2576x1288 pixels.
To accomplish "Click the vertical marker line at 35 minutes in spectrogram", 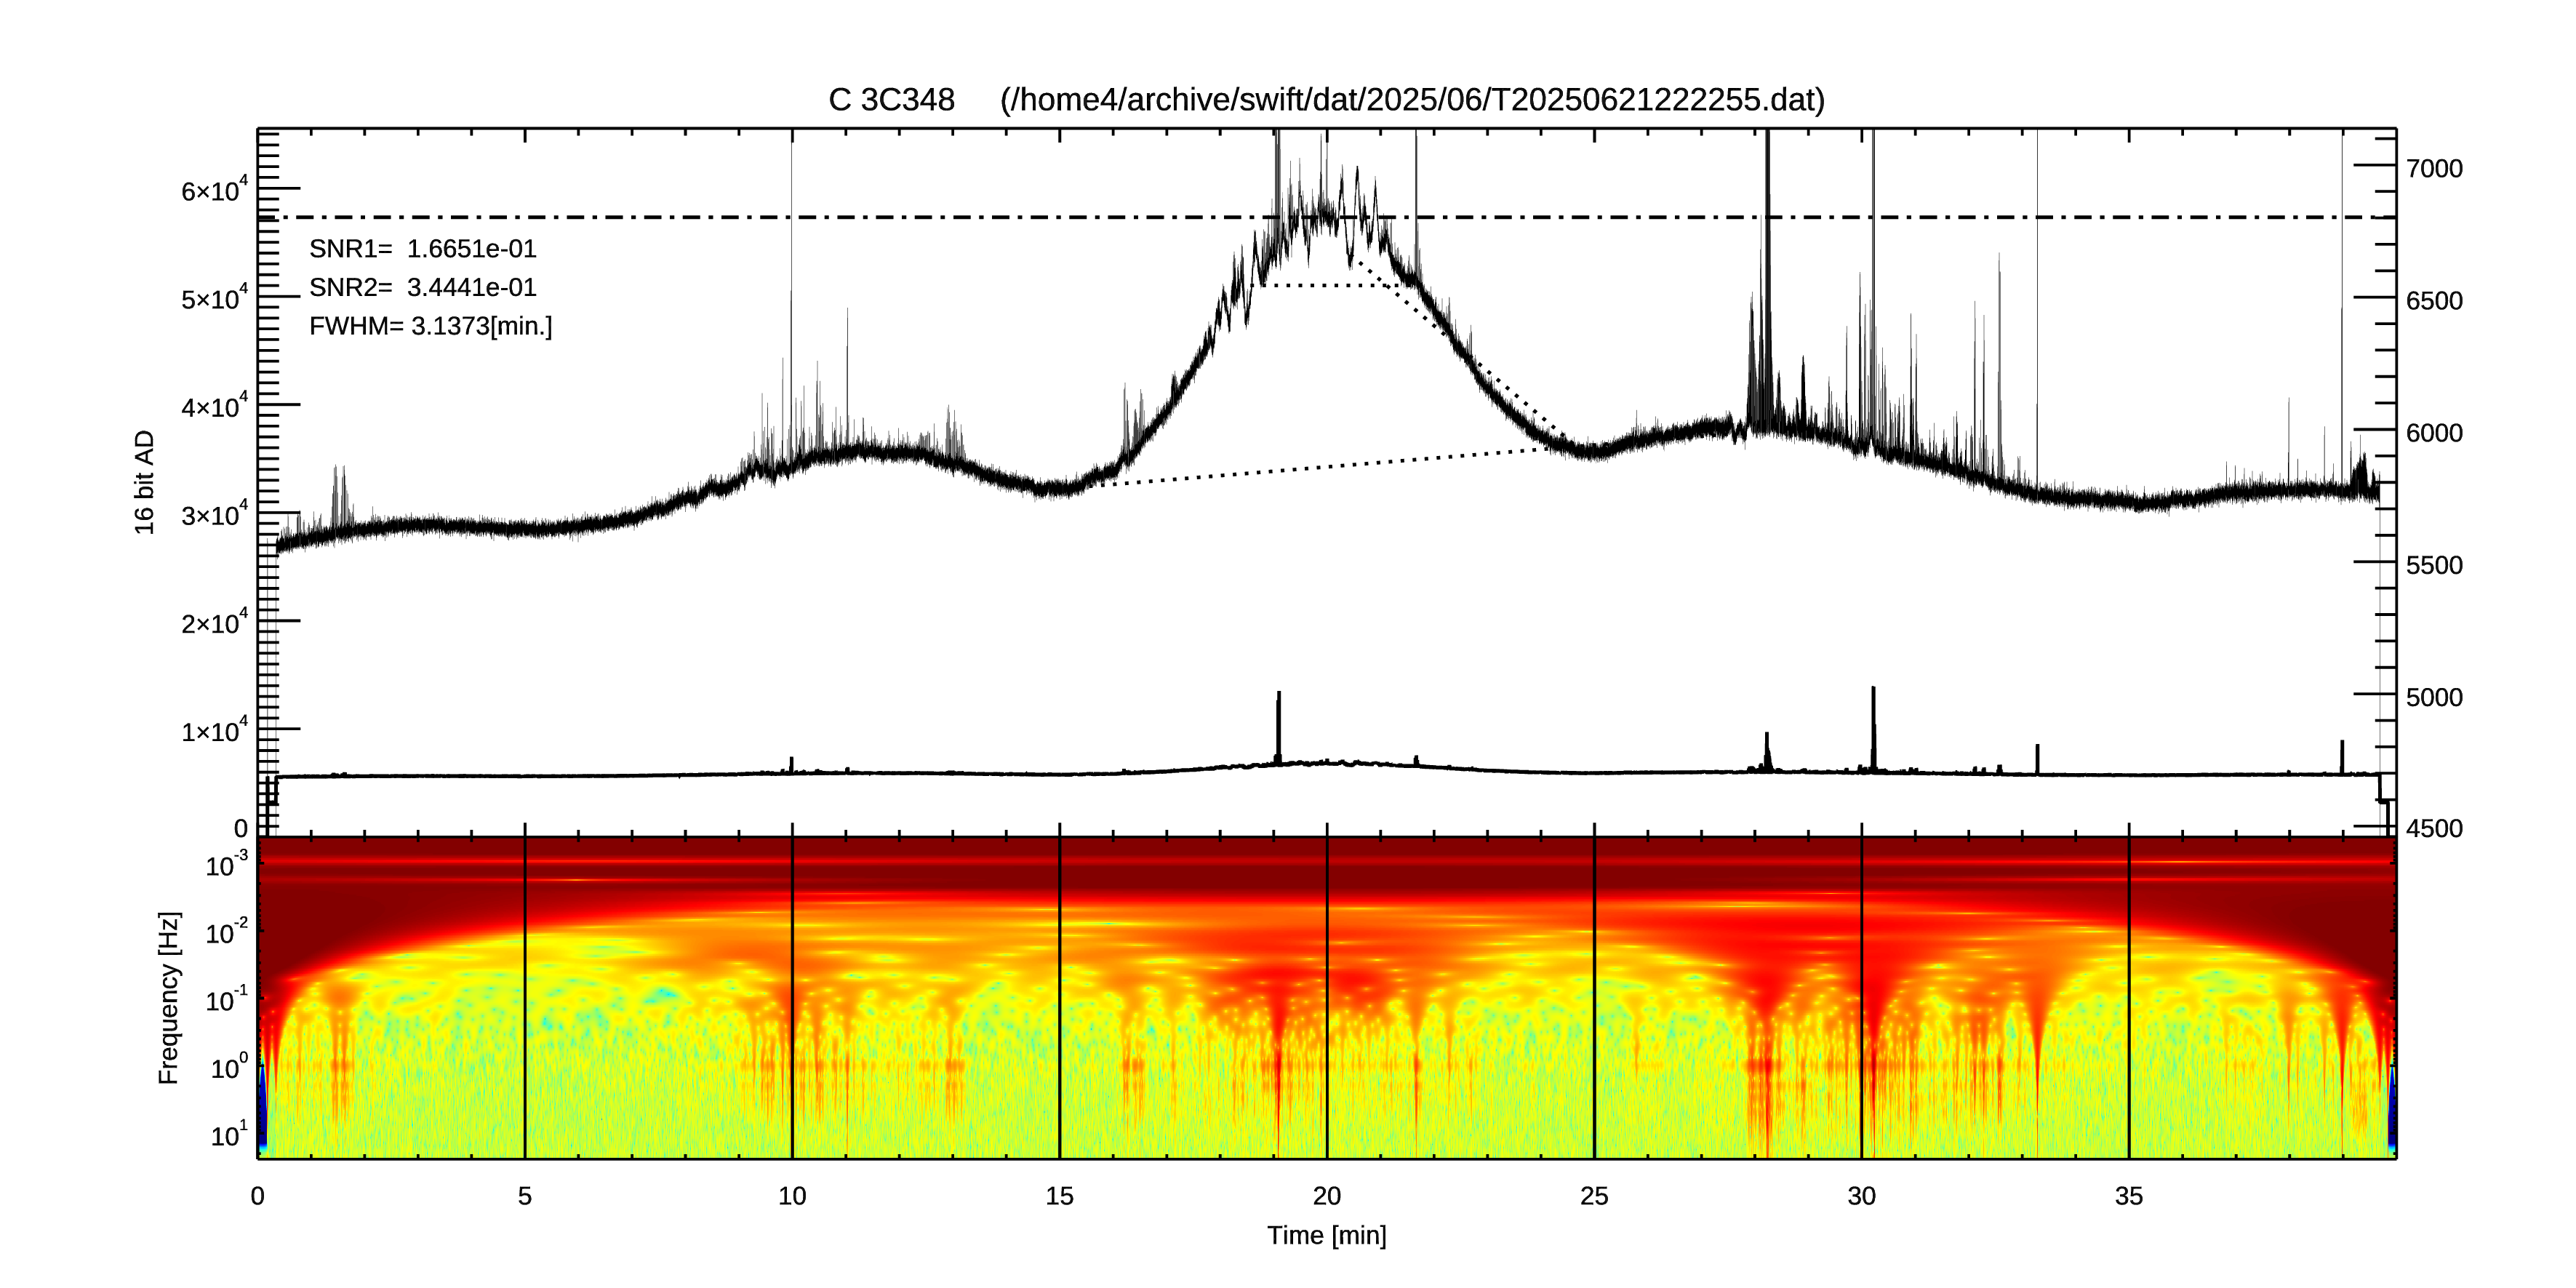I will click(x=2129, y=998).
